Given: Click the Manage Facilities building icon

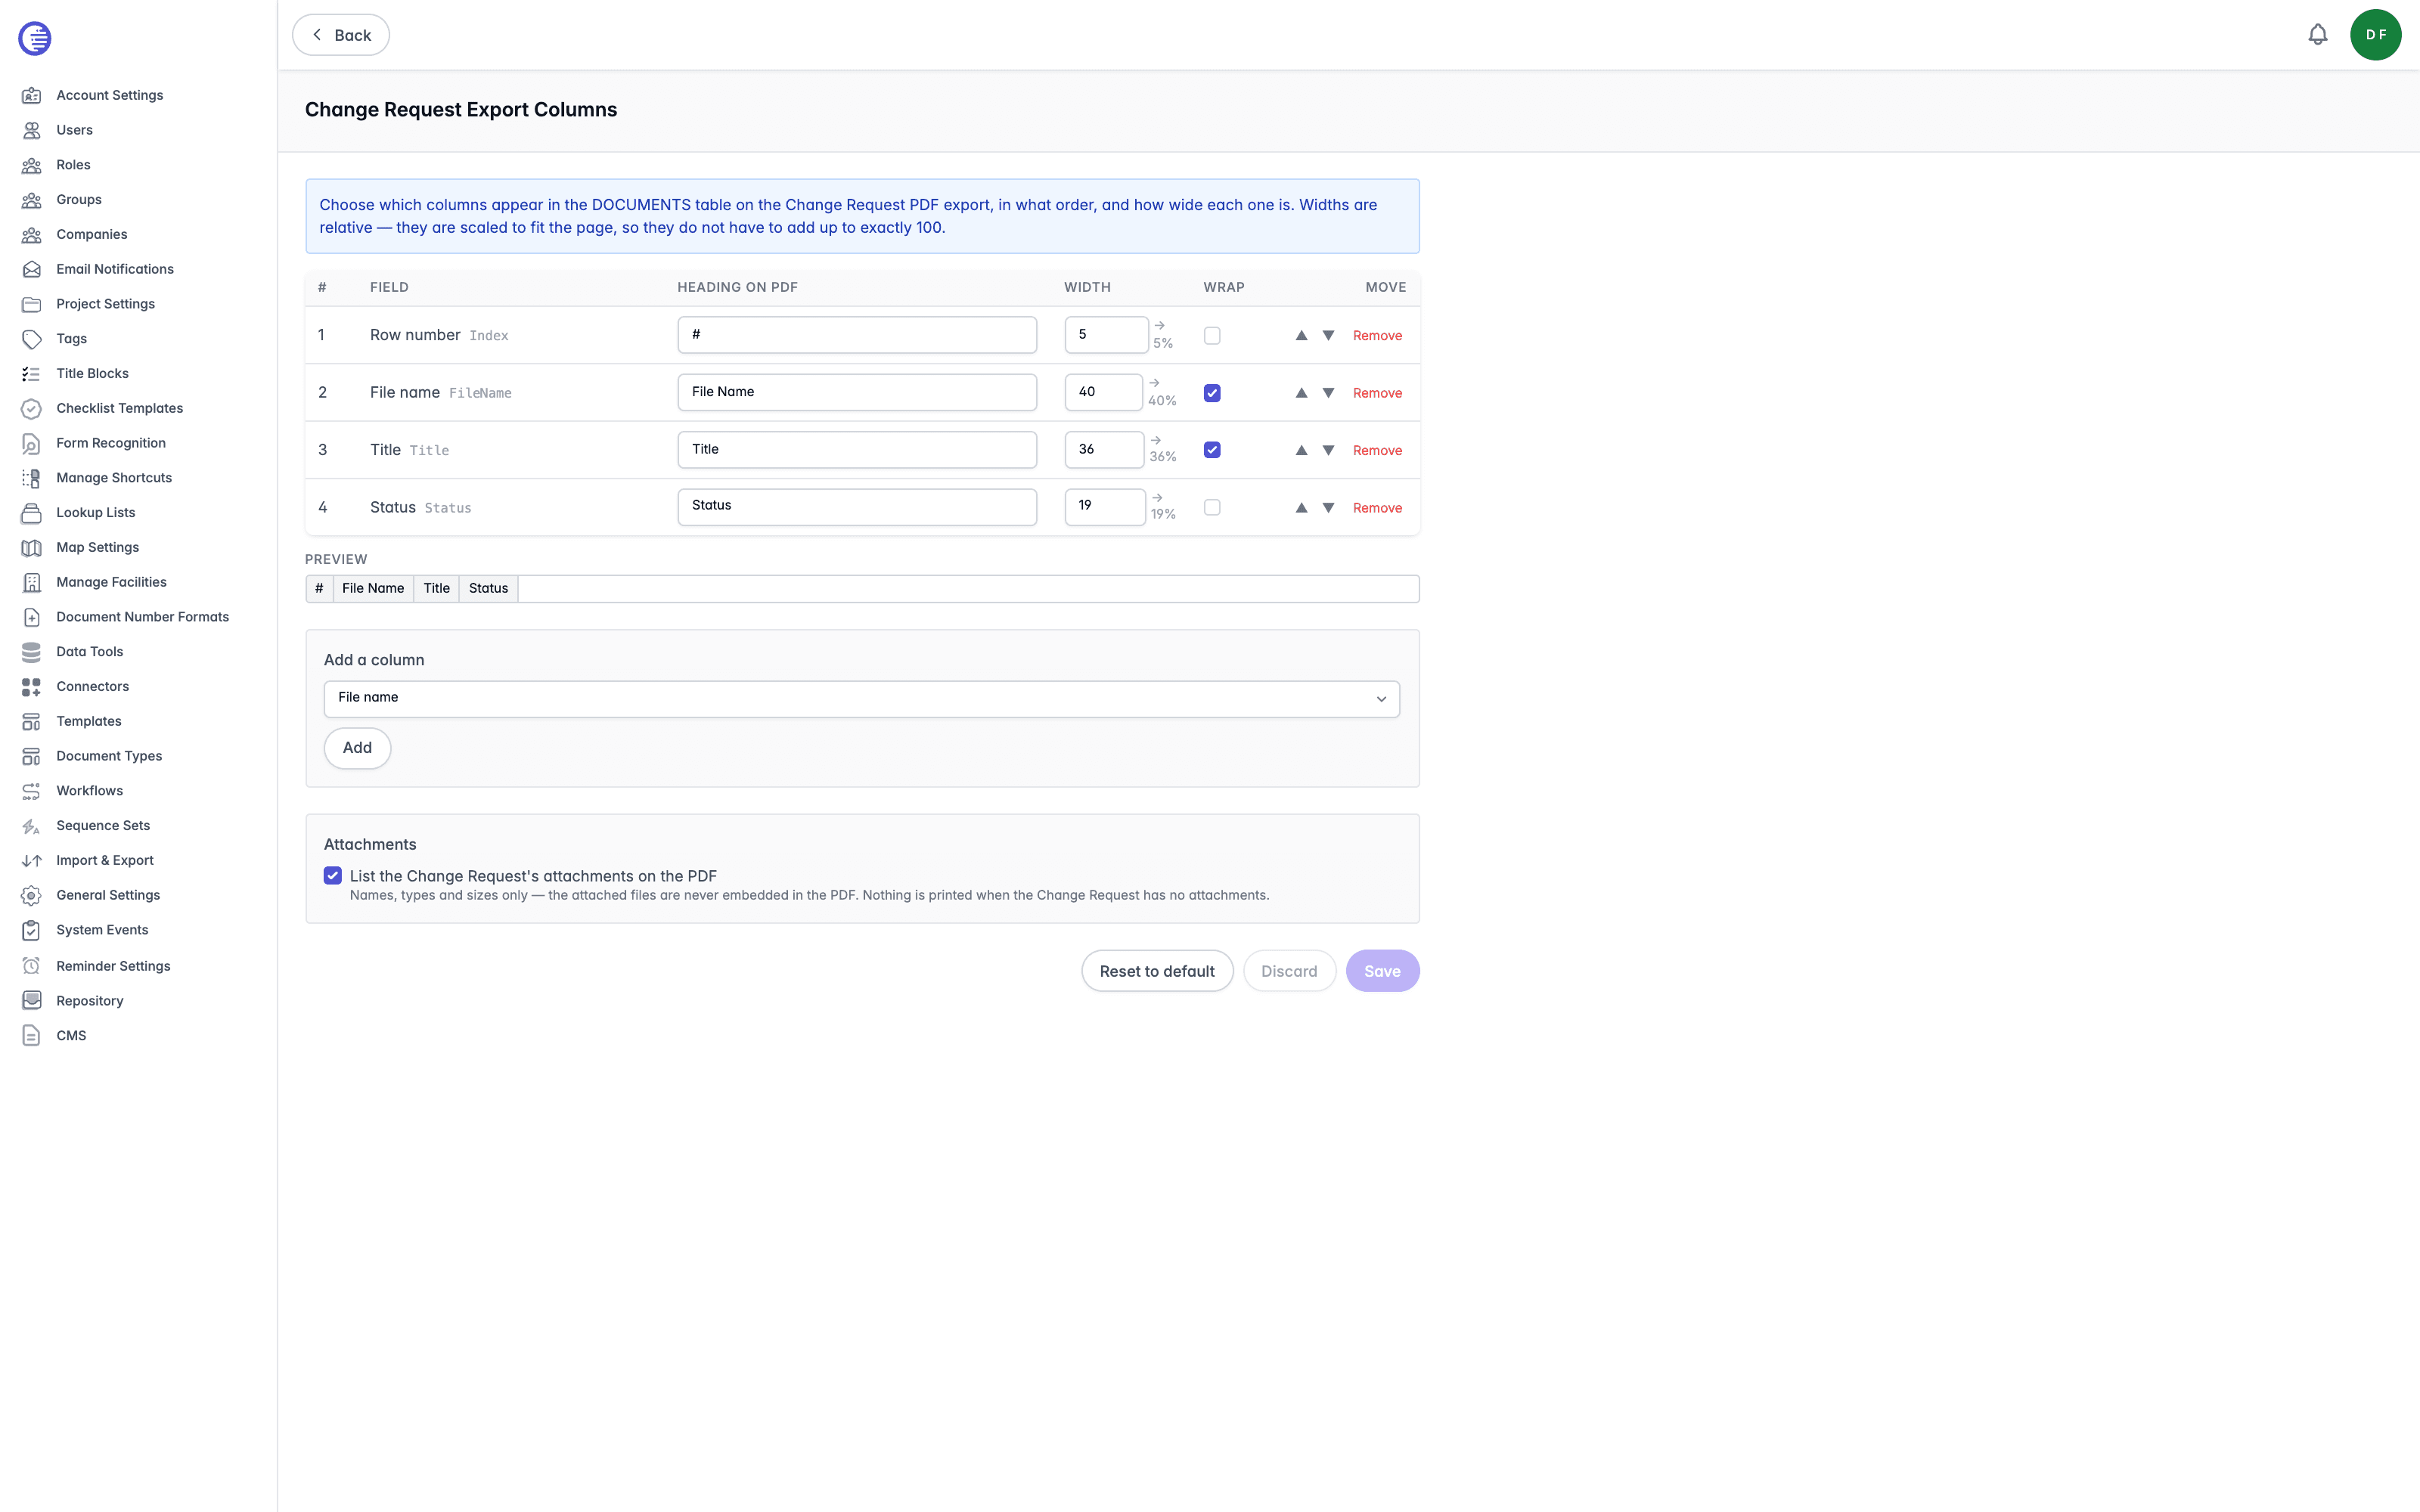Looking at the screenshot, I should point(32,582).
